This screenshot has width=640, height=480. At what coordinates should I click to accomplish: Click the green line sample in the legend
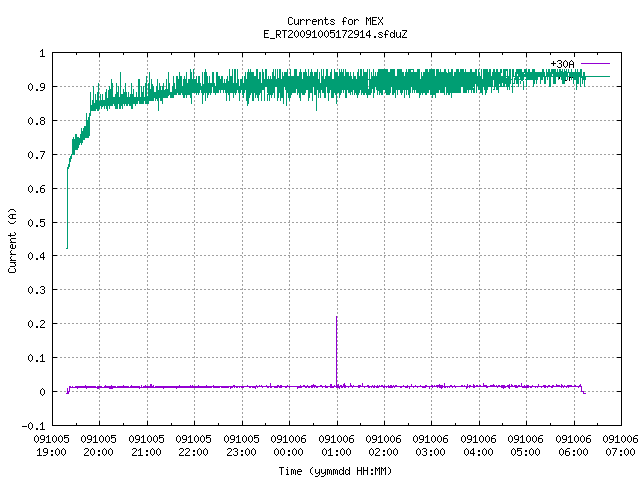597,76
